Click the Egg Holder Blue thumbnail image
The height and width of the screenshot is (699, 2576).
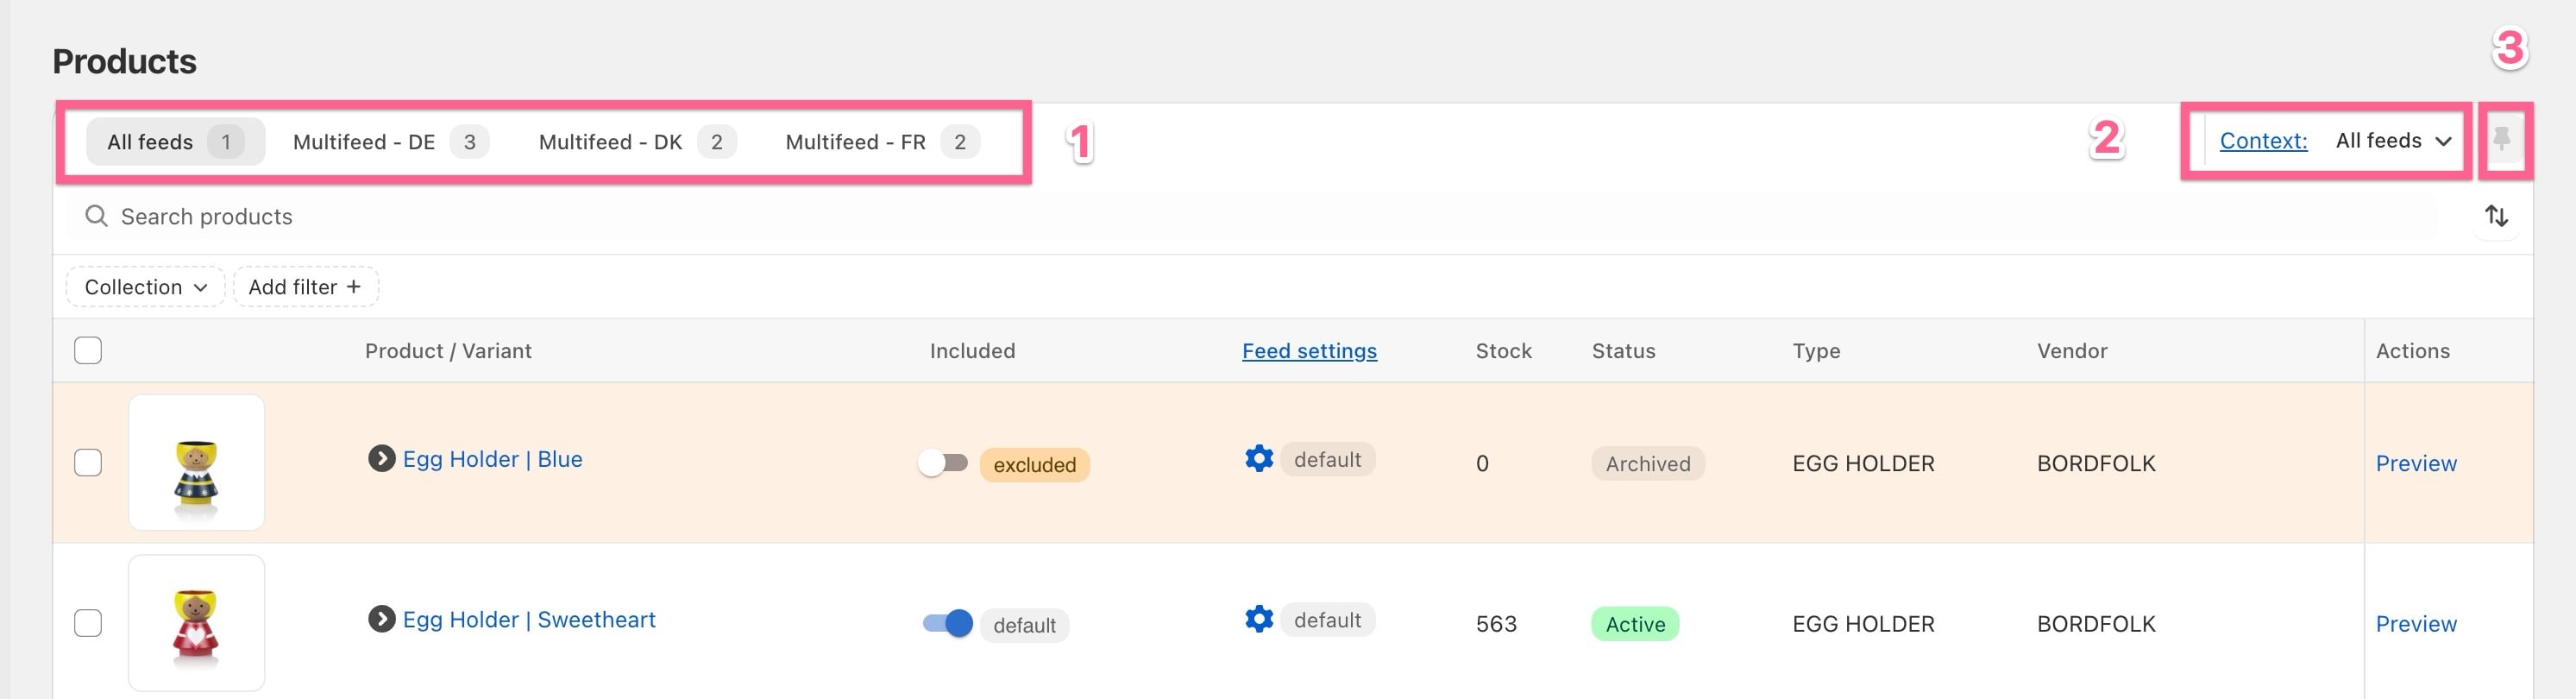pyautogui.click(x=197, y=463)
